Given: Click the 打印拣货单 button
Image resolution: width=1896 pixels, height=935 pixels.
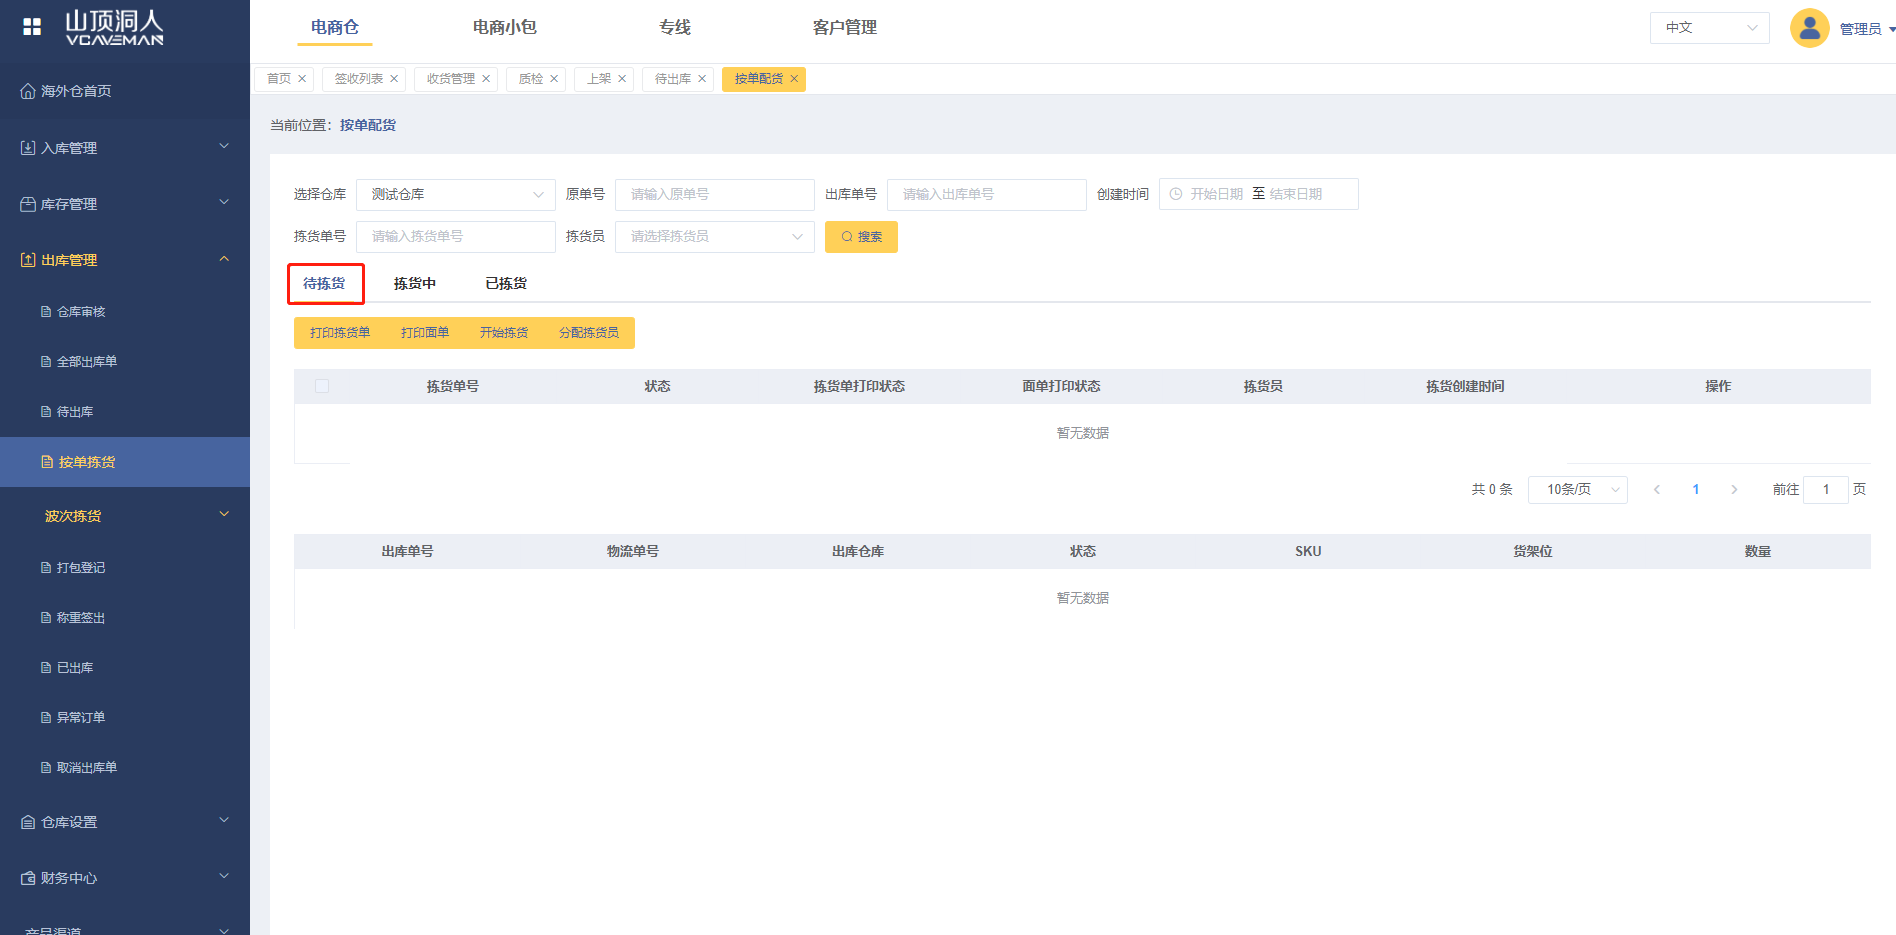Looking at the screenshot, I should (340, 333).
